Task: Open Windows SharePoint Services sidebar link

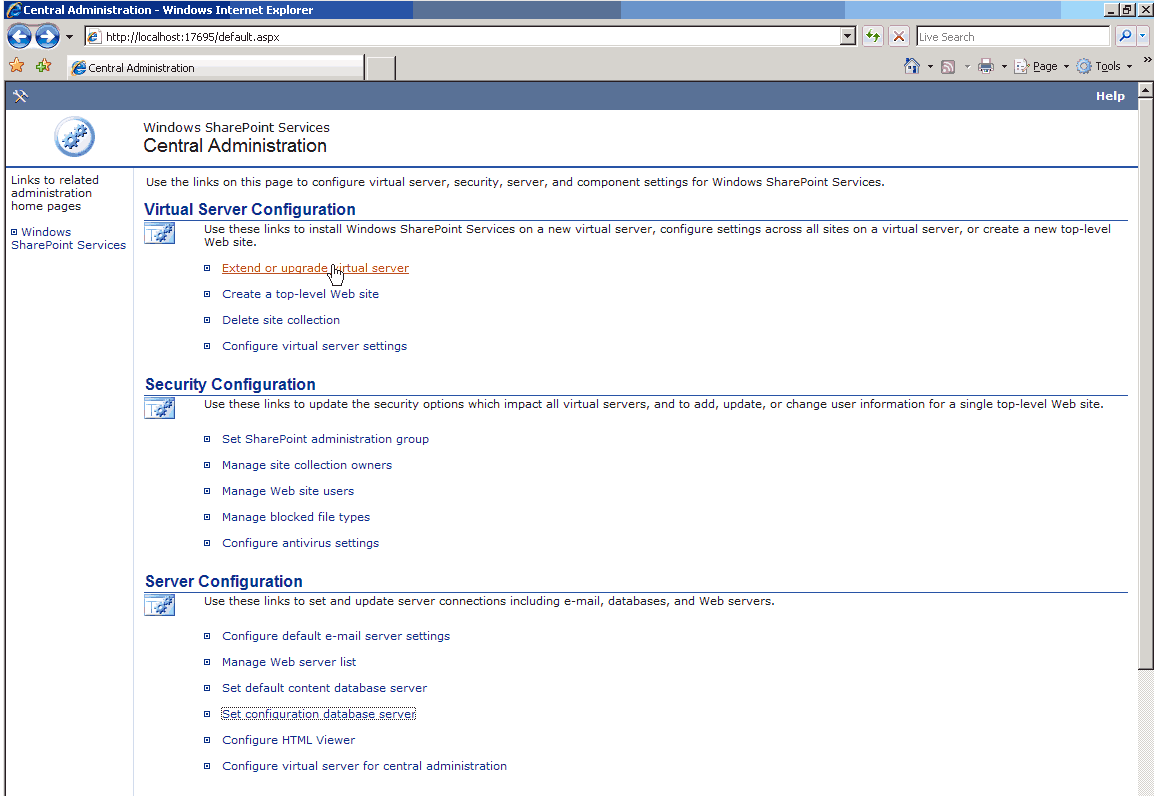Action: (68, 238)
